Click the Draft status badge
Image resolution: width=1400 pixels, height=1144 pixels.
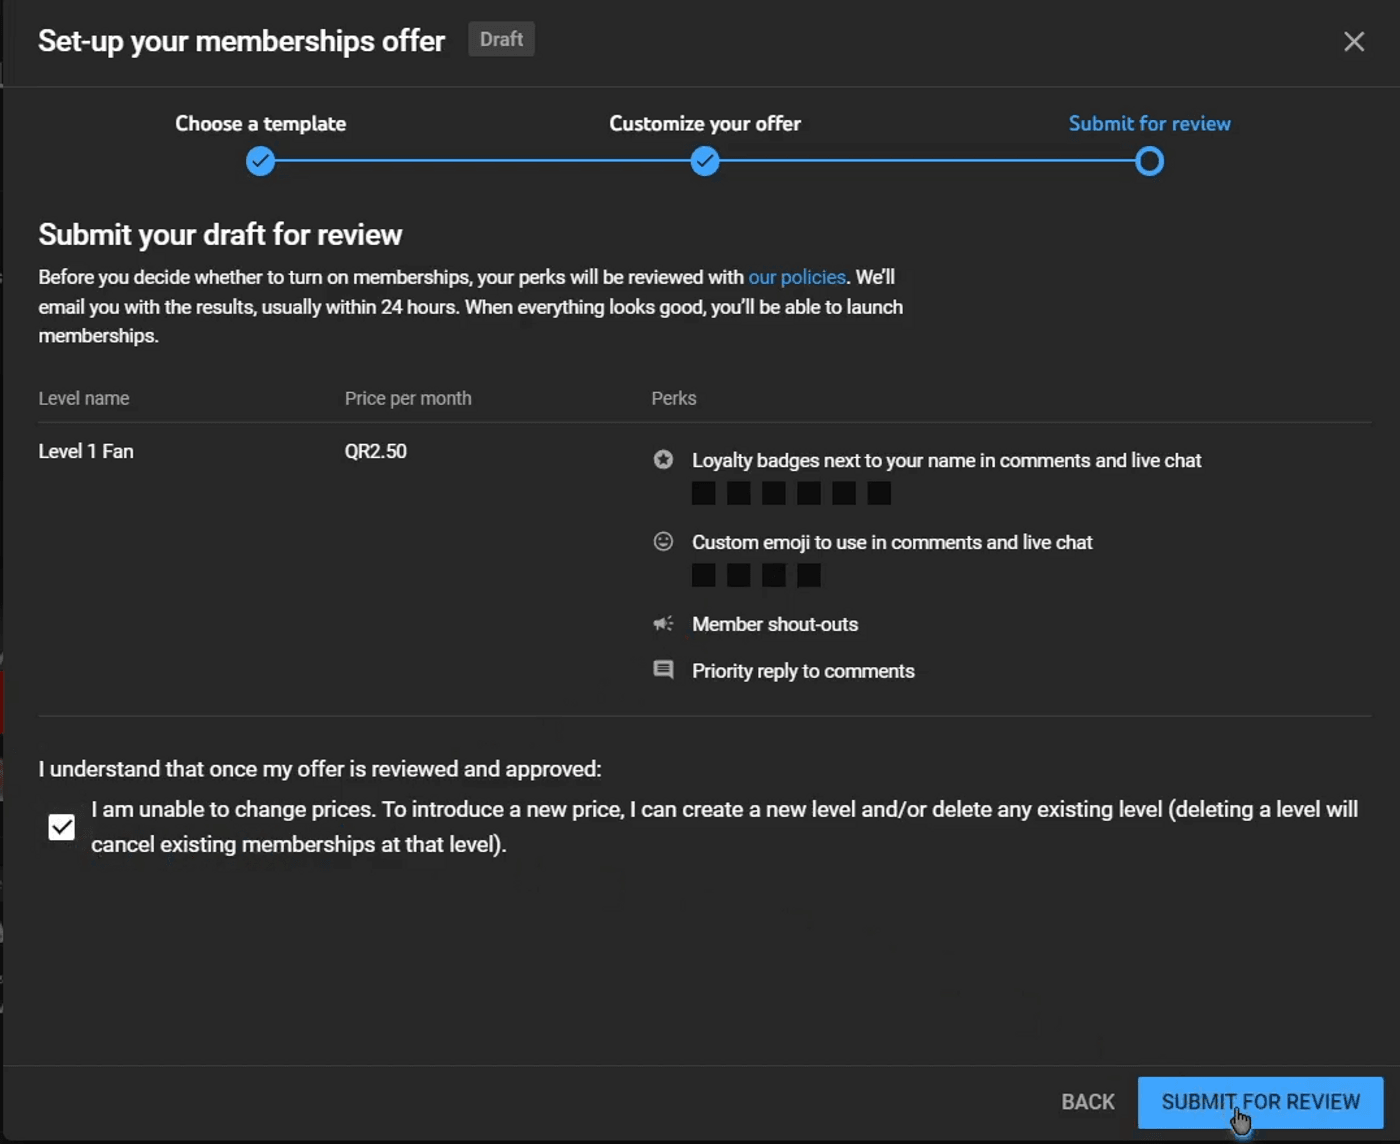click(x=501, y=40)
